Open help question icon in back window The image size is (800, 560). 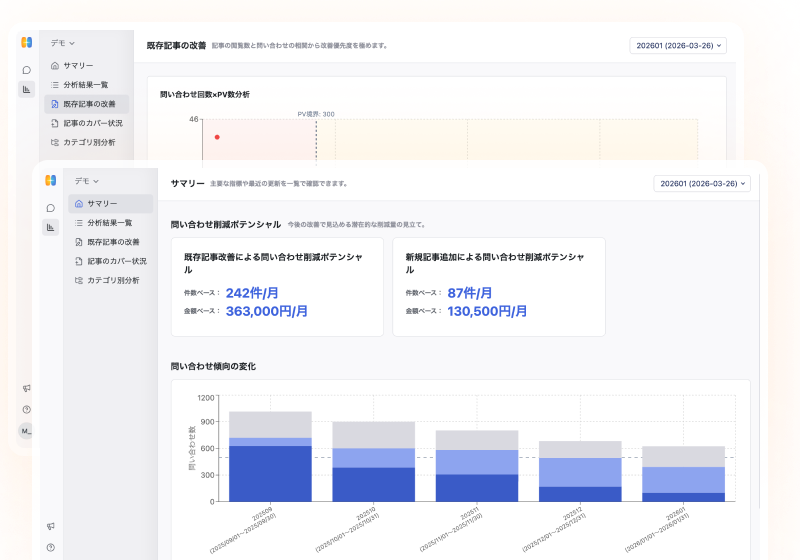[27, 410]
